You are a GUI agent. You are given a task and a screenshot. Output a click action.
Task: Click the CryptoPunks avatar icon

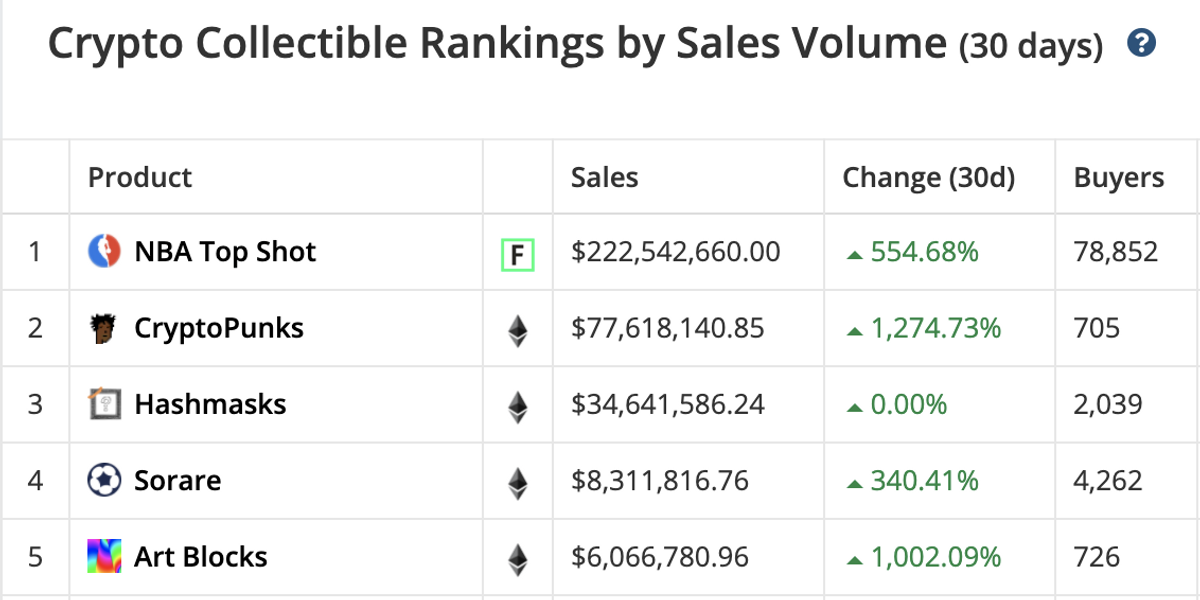[105, 328]
